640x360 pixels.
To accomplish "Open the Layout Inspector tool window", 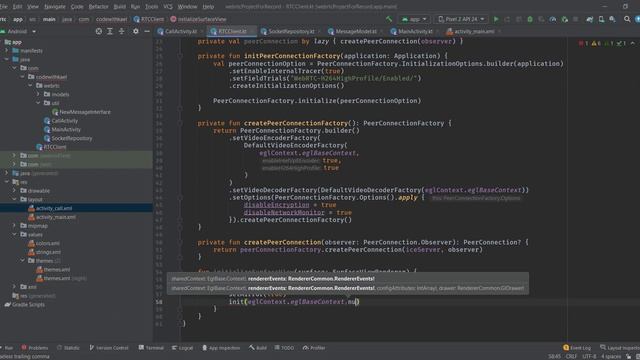I will 620,348.
